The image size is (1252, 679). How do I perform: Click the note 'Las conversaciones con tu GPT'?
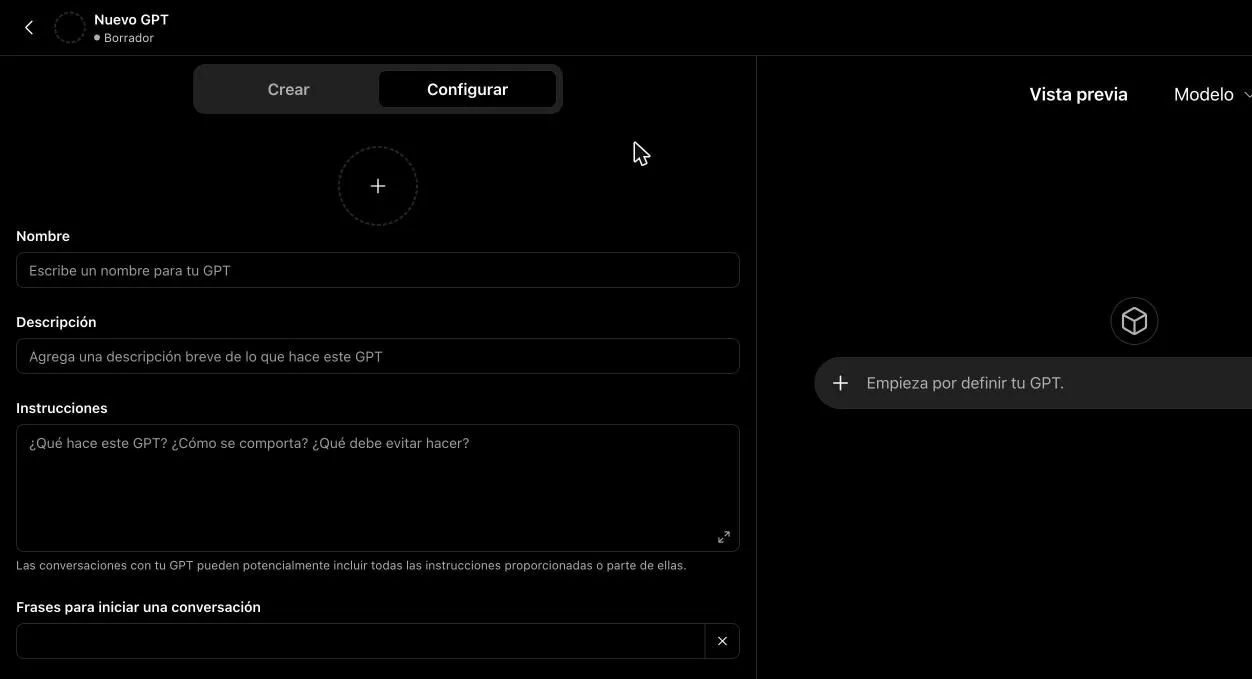coord(351,565)
